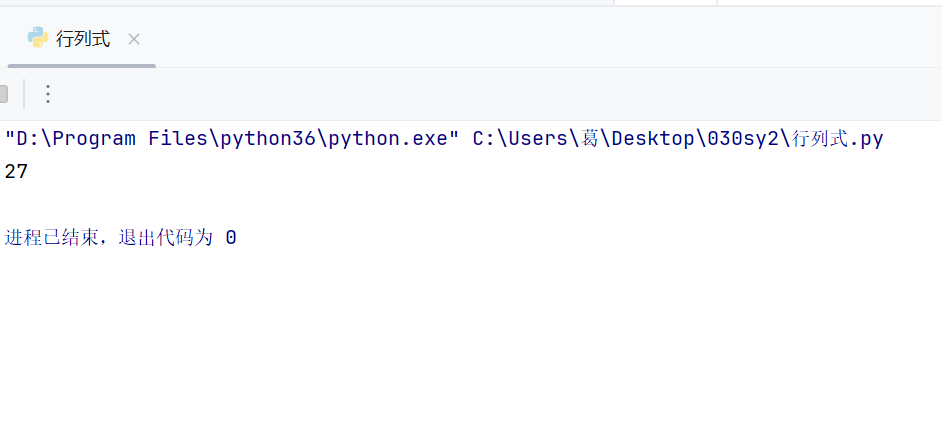This screenshot has width=942, height=429.
Task: Click the python36 folder segment in path
Action: pos(269,139)
